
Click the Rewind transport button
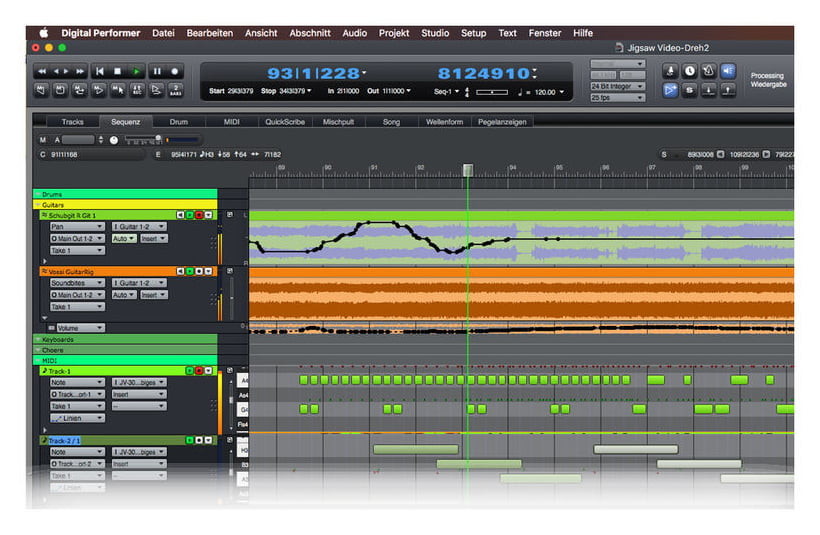(x=42, y=71)
